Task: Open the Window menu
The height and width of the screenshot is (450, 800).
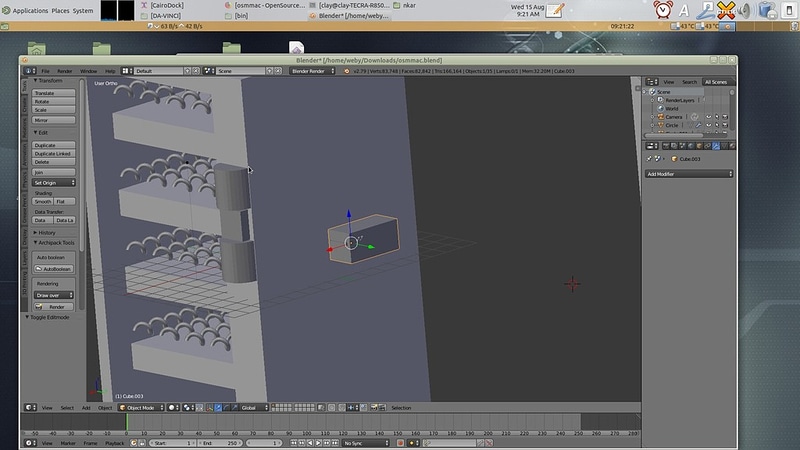Action: 88,71
